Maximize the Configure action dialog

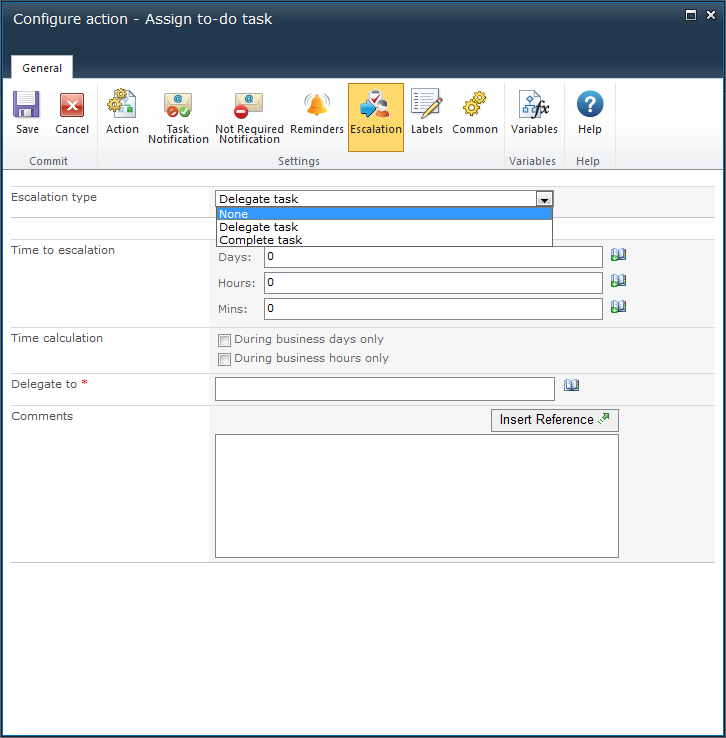690,15
